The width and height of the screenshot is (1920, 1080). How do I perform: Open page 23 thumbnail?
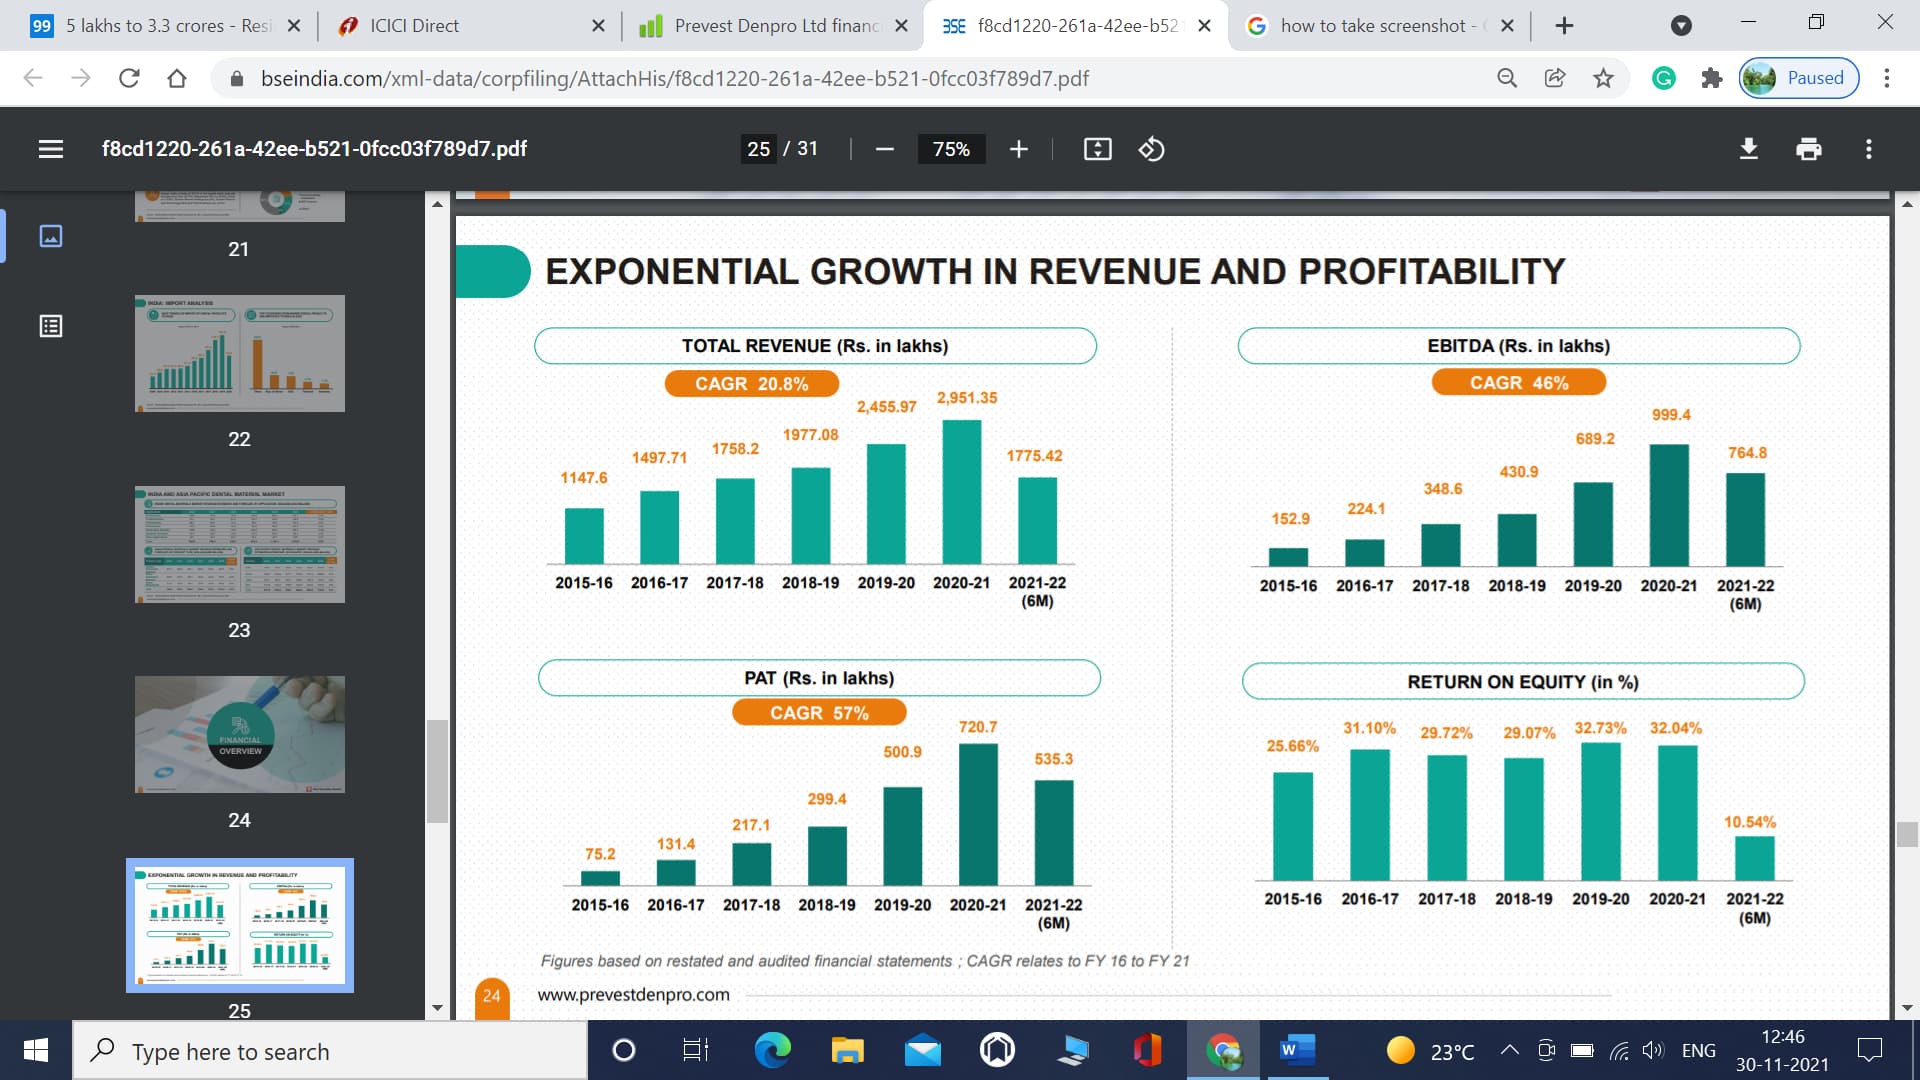[240, 545]
